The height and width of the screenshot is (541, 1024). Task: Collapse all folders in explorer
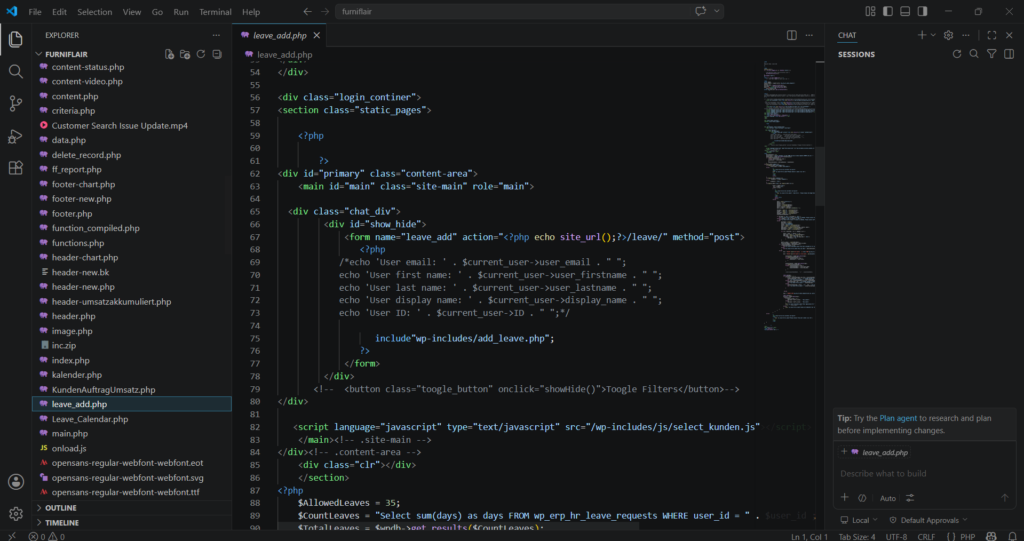pyautogui.click(x=217, y=54)
